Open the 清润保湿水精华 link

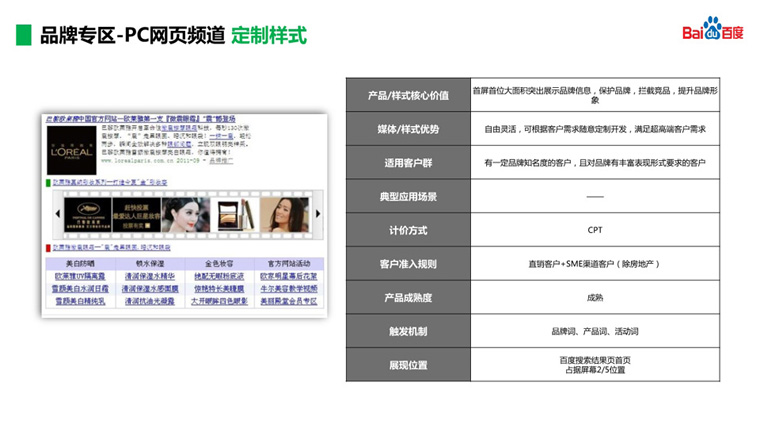[x=150, y=276]
